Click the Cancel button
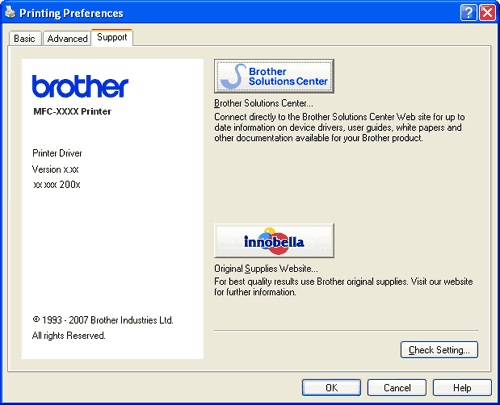The image size is (500, 405). pyautogui.click(x=397, y=388)
